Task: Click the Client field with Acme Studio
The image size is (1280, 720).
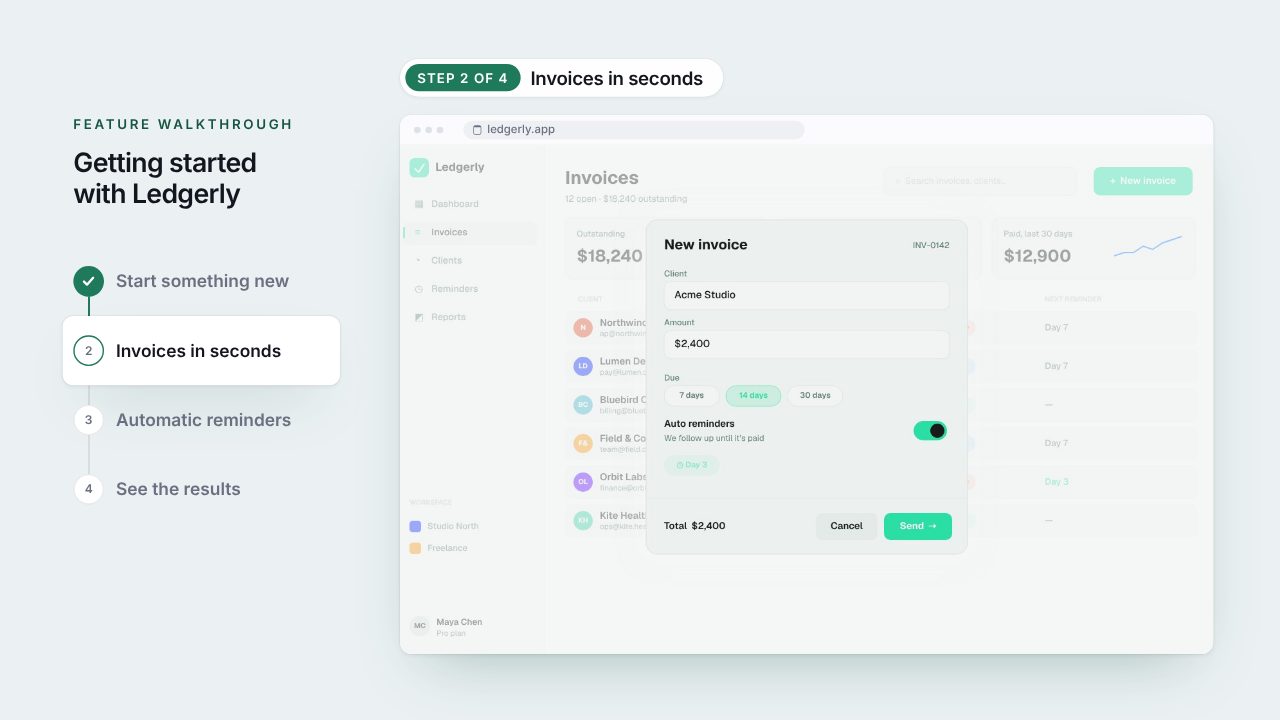Action: point(807,295)
